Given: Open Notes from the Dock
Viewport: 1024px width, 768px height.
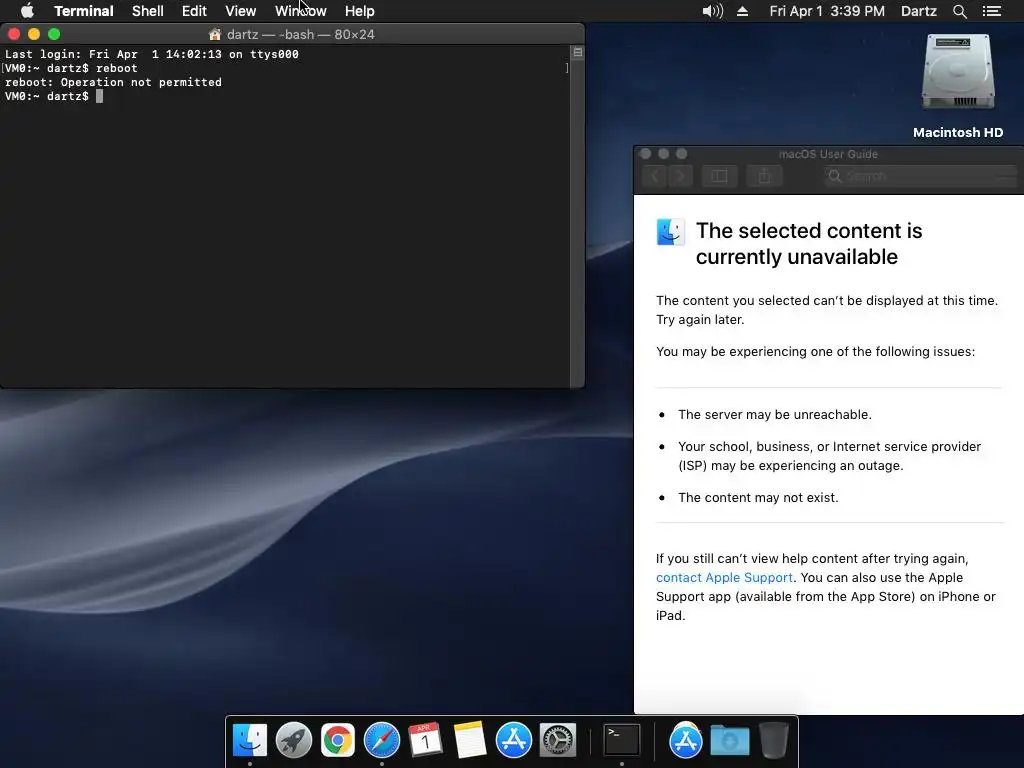Looking at the screenshot, I should pyautogui.click(x=470, y=740).
